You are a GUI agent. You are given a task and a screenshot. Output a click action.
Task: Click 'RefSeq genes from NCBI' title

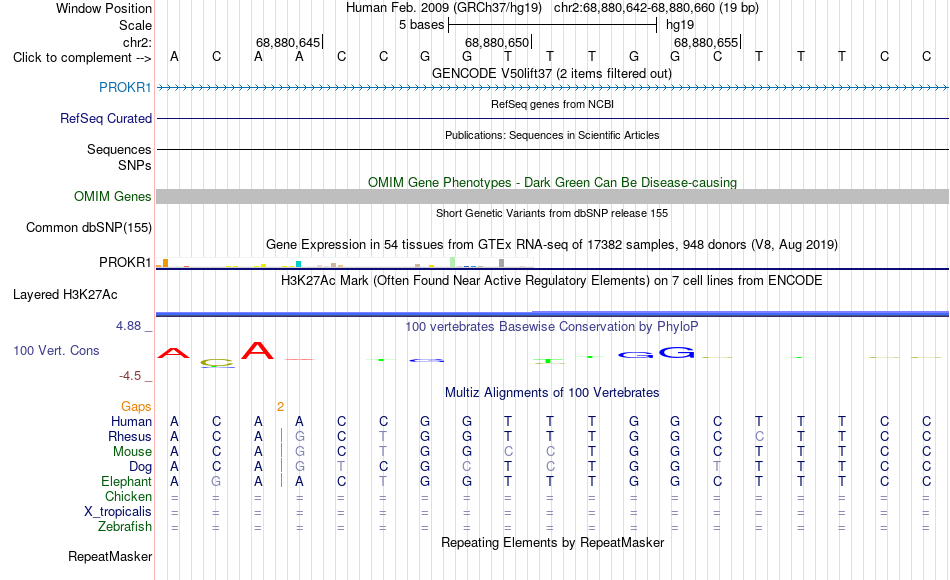tap(552, 104)
